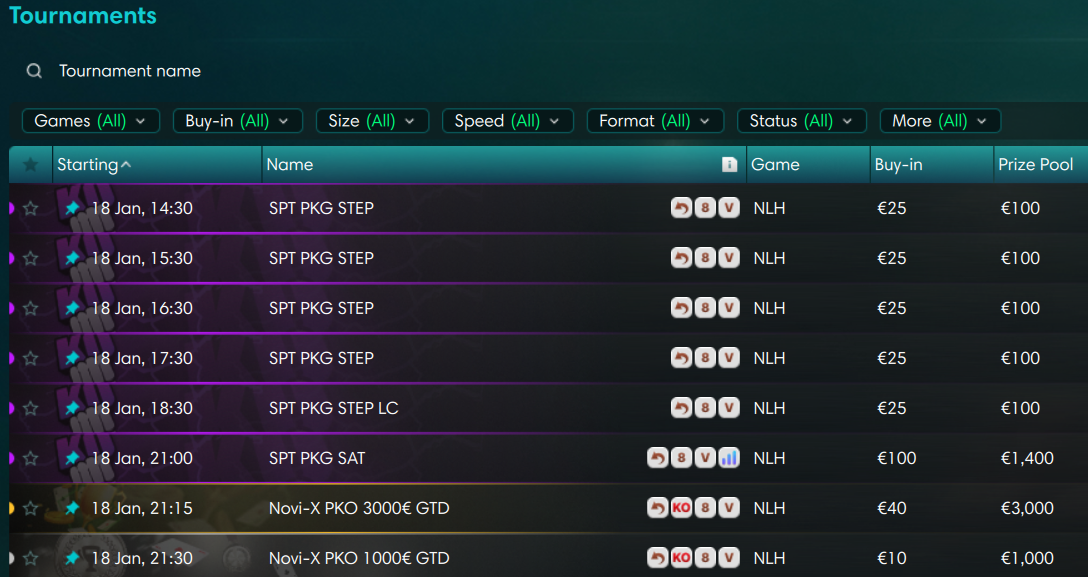1088x577 pixels.
Task: Expand the Buy-in filter dropdown
Action: 237,121
